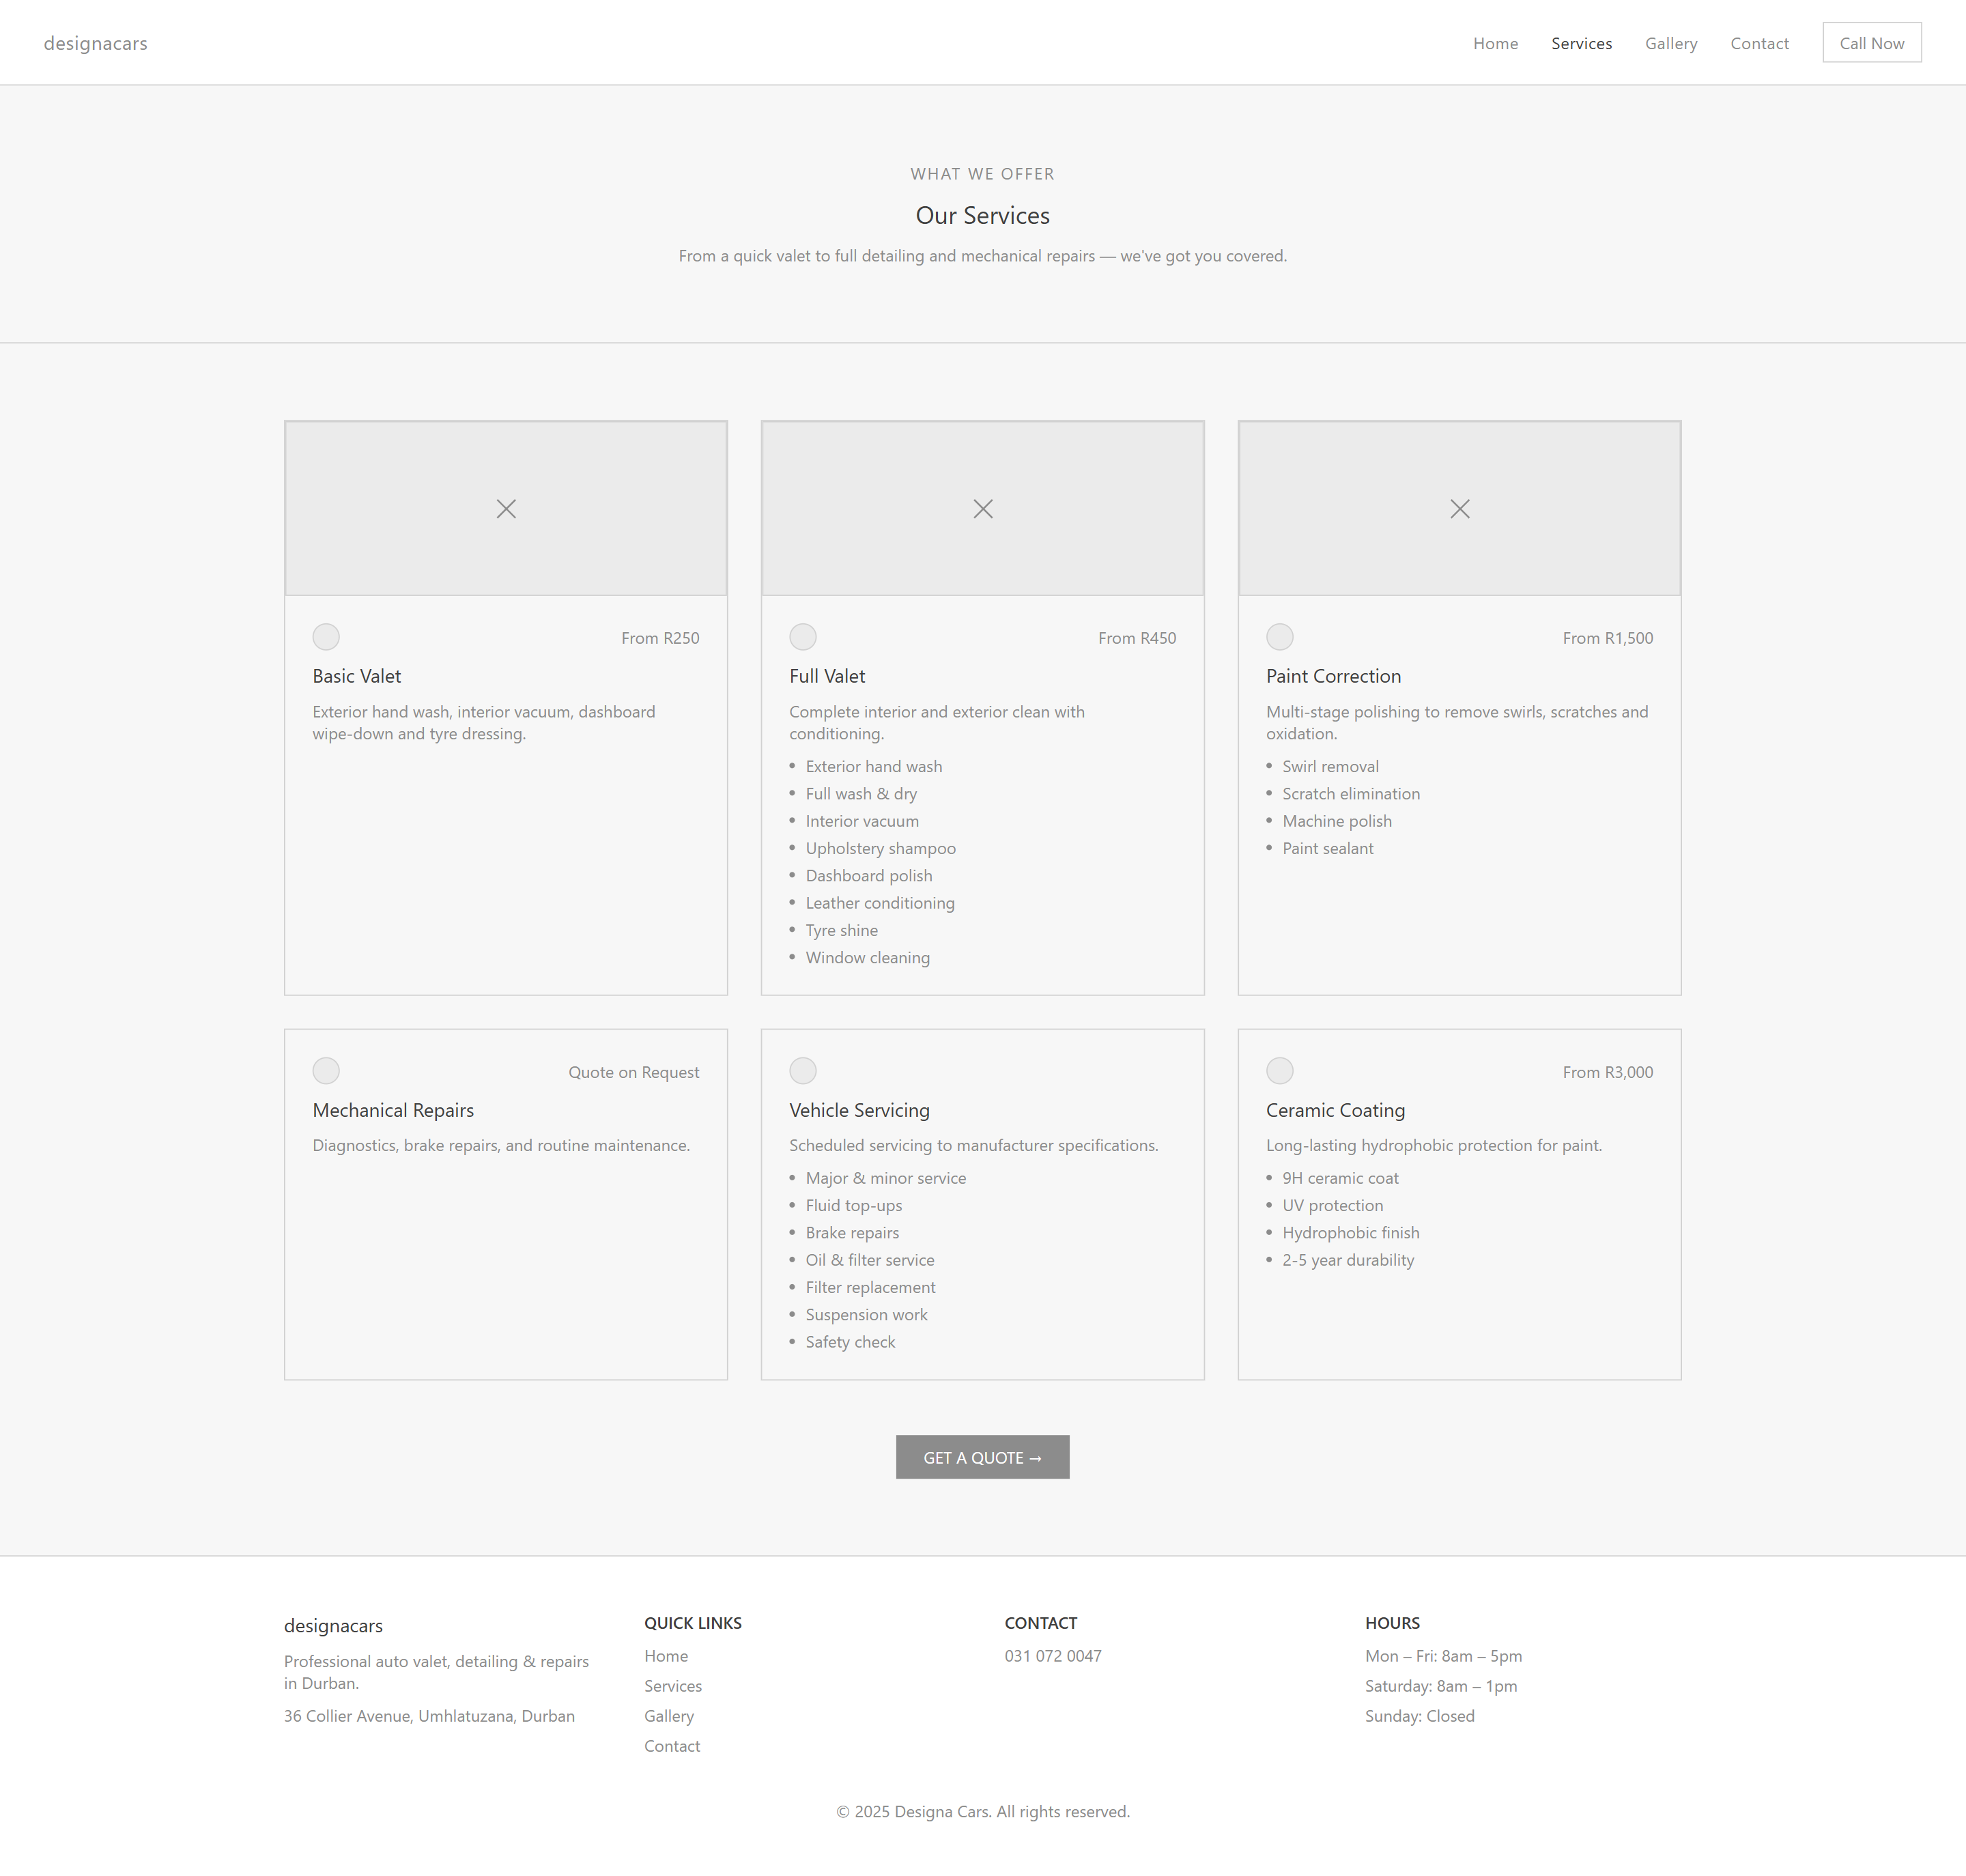The image size is (1966, 1876).
Task: Click the GET A QUOTE button
Action: pyautogui.click(x=983, y=1457)
